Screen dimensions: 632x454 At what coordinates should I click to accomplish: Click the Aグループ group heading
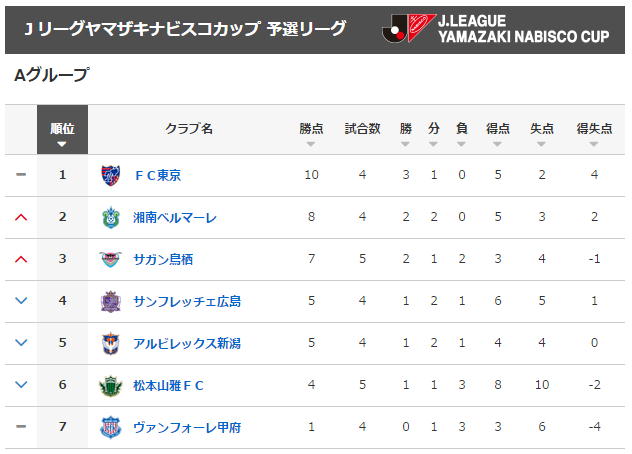pyautogui.click(x=51, y=75)
